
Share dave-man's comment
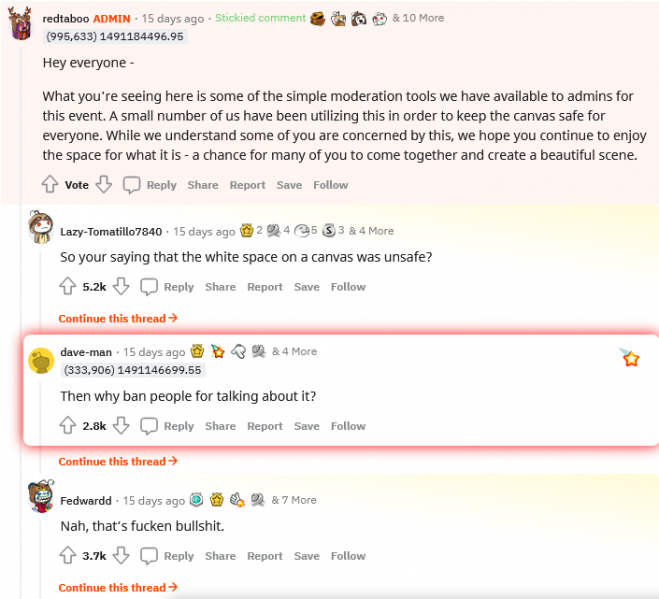pyautogui.click(x=220, y=426)
